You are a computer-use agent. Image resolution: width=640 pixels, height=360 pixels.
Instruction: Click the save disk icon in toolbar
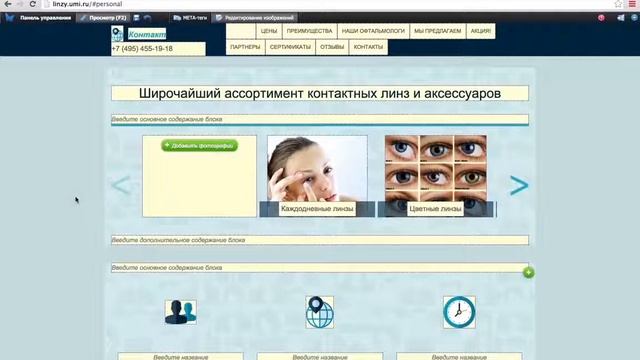pyautogui.click(x=136, y=18)
